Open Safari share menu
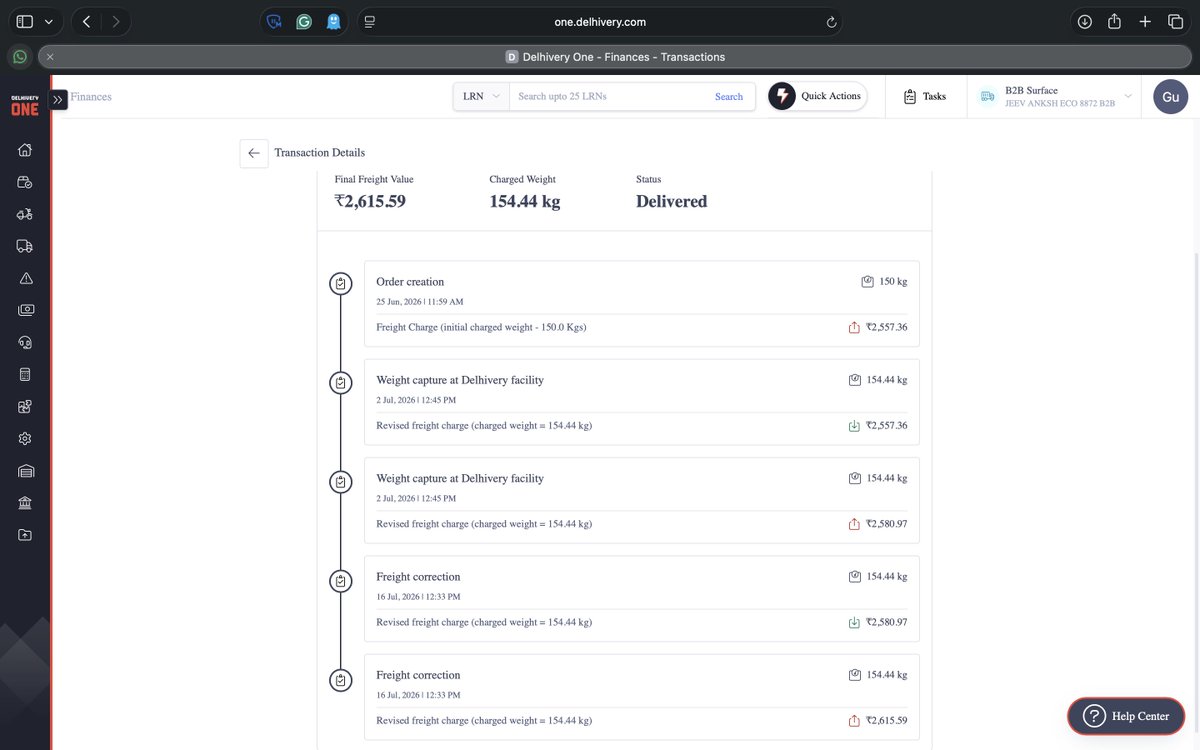 pos(1115,21)
